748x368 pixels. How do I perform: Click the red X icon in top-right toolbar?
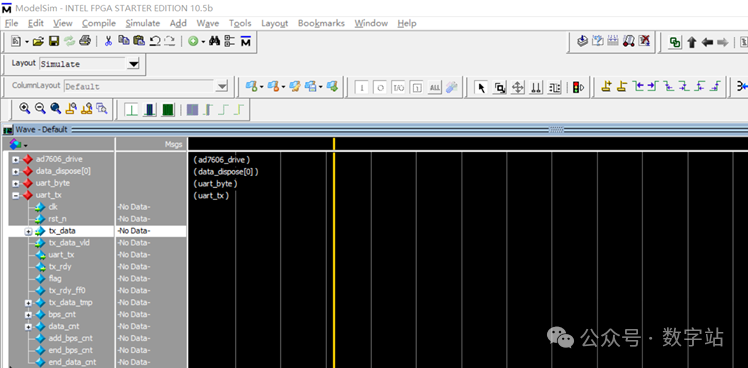pos(644,41)
